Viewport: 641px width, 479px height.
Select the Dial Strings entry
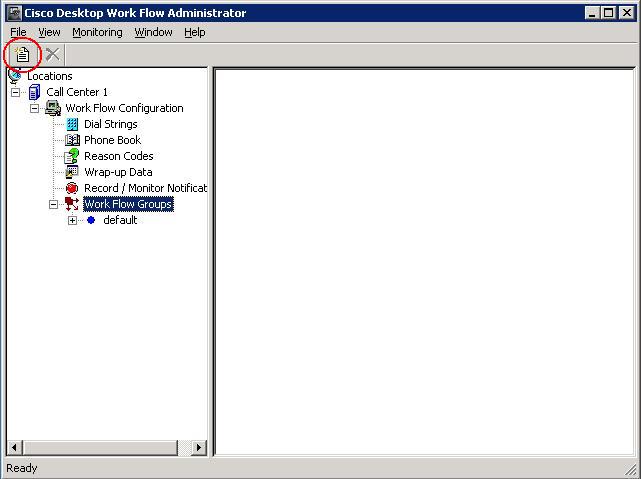(110, 124)
